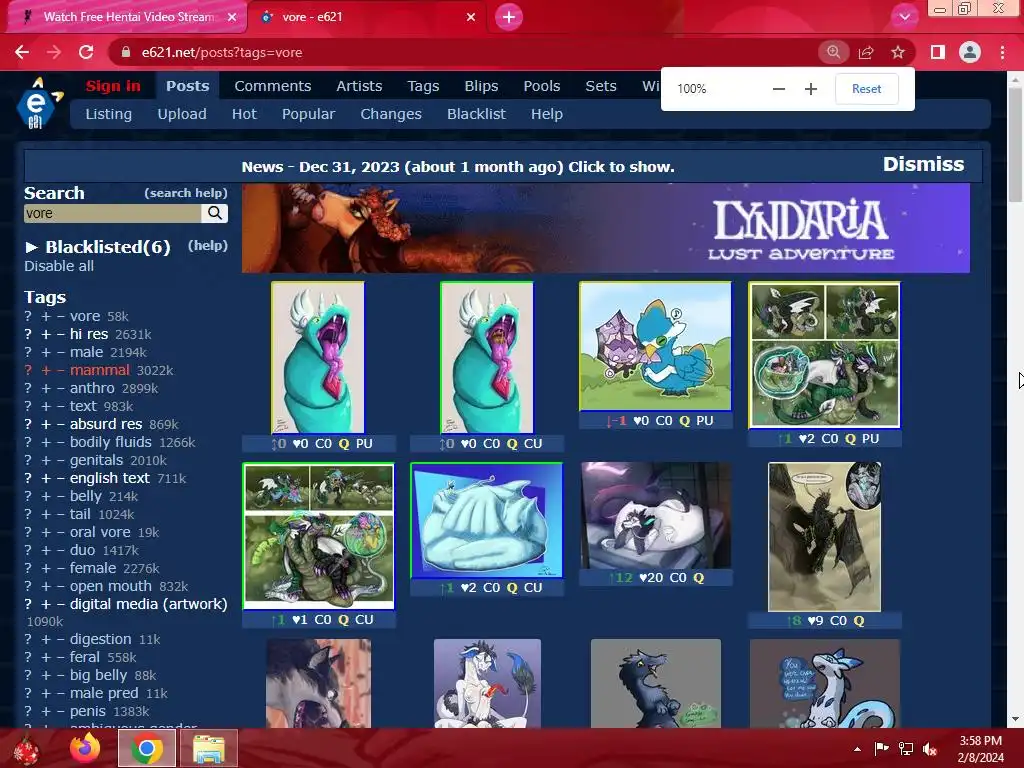Screen dimensions: 1024x768
Task: Open the Blacklisted (help) link
Action: coord(208,246)
